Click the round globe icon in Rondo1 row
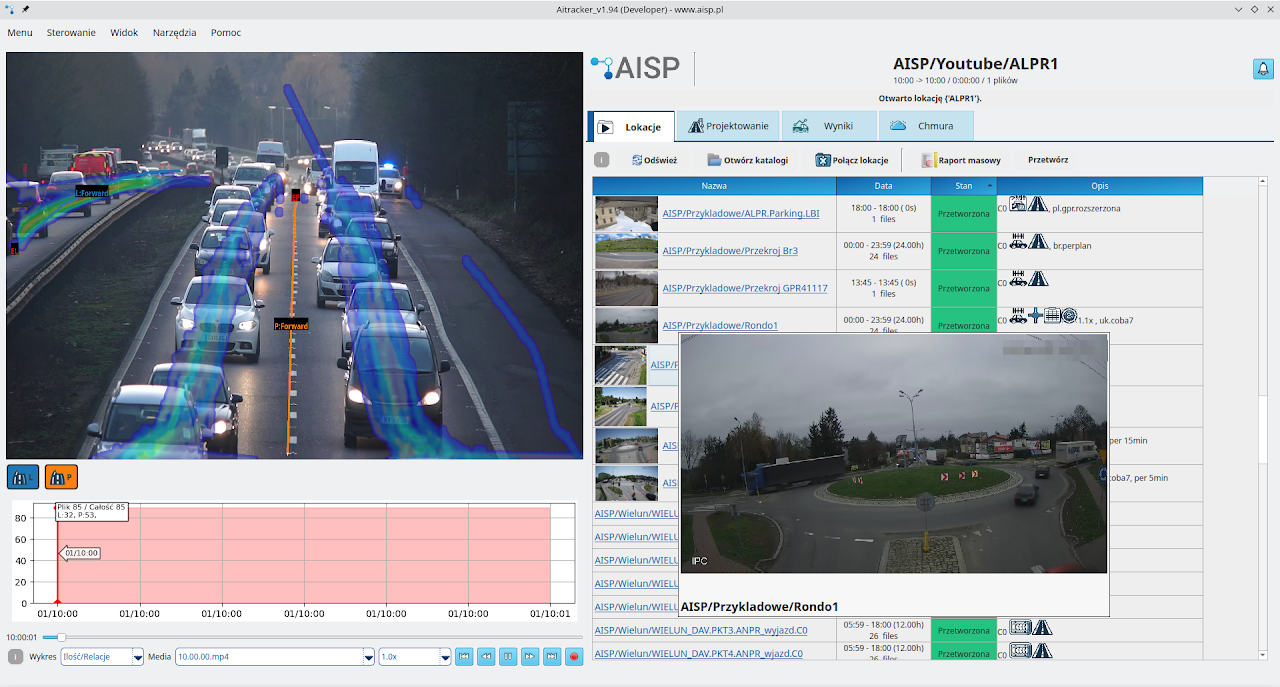Image resolution: width=1280 pixels, height=687 pixels. [x=1069, y=316]
